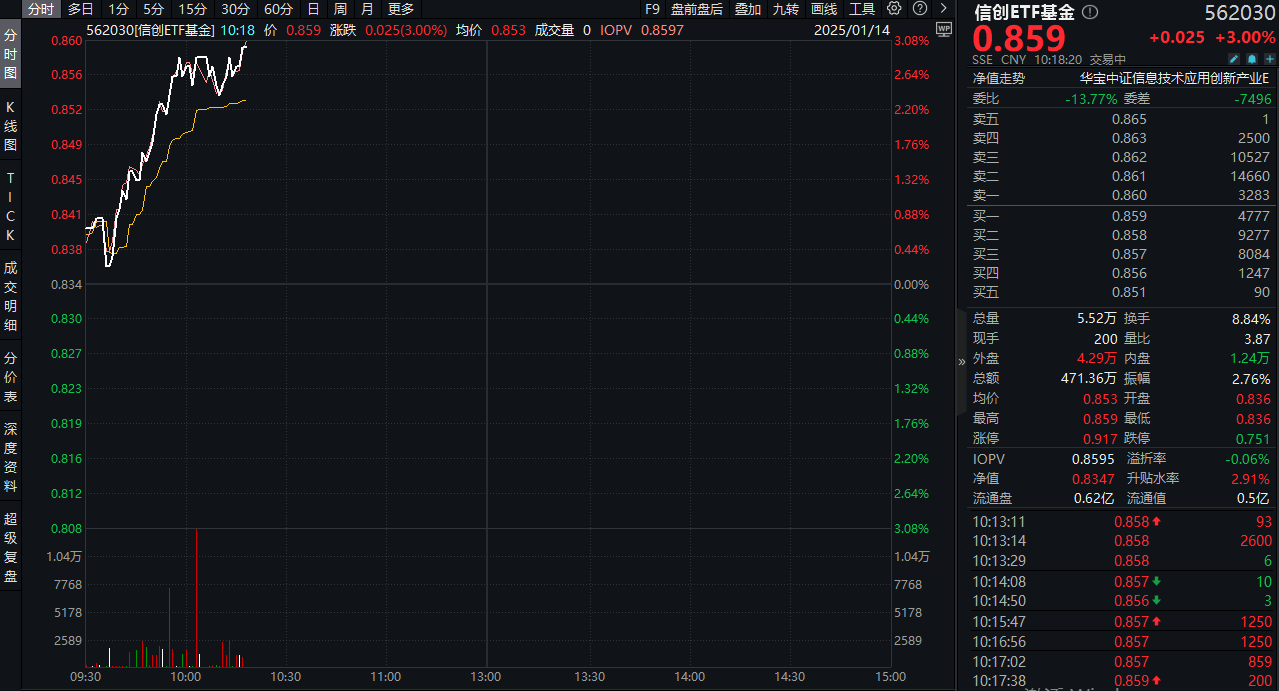
Task: Open the help question mark icon
Action: pos(919,9)
